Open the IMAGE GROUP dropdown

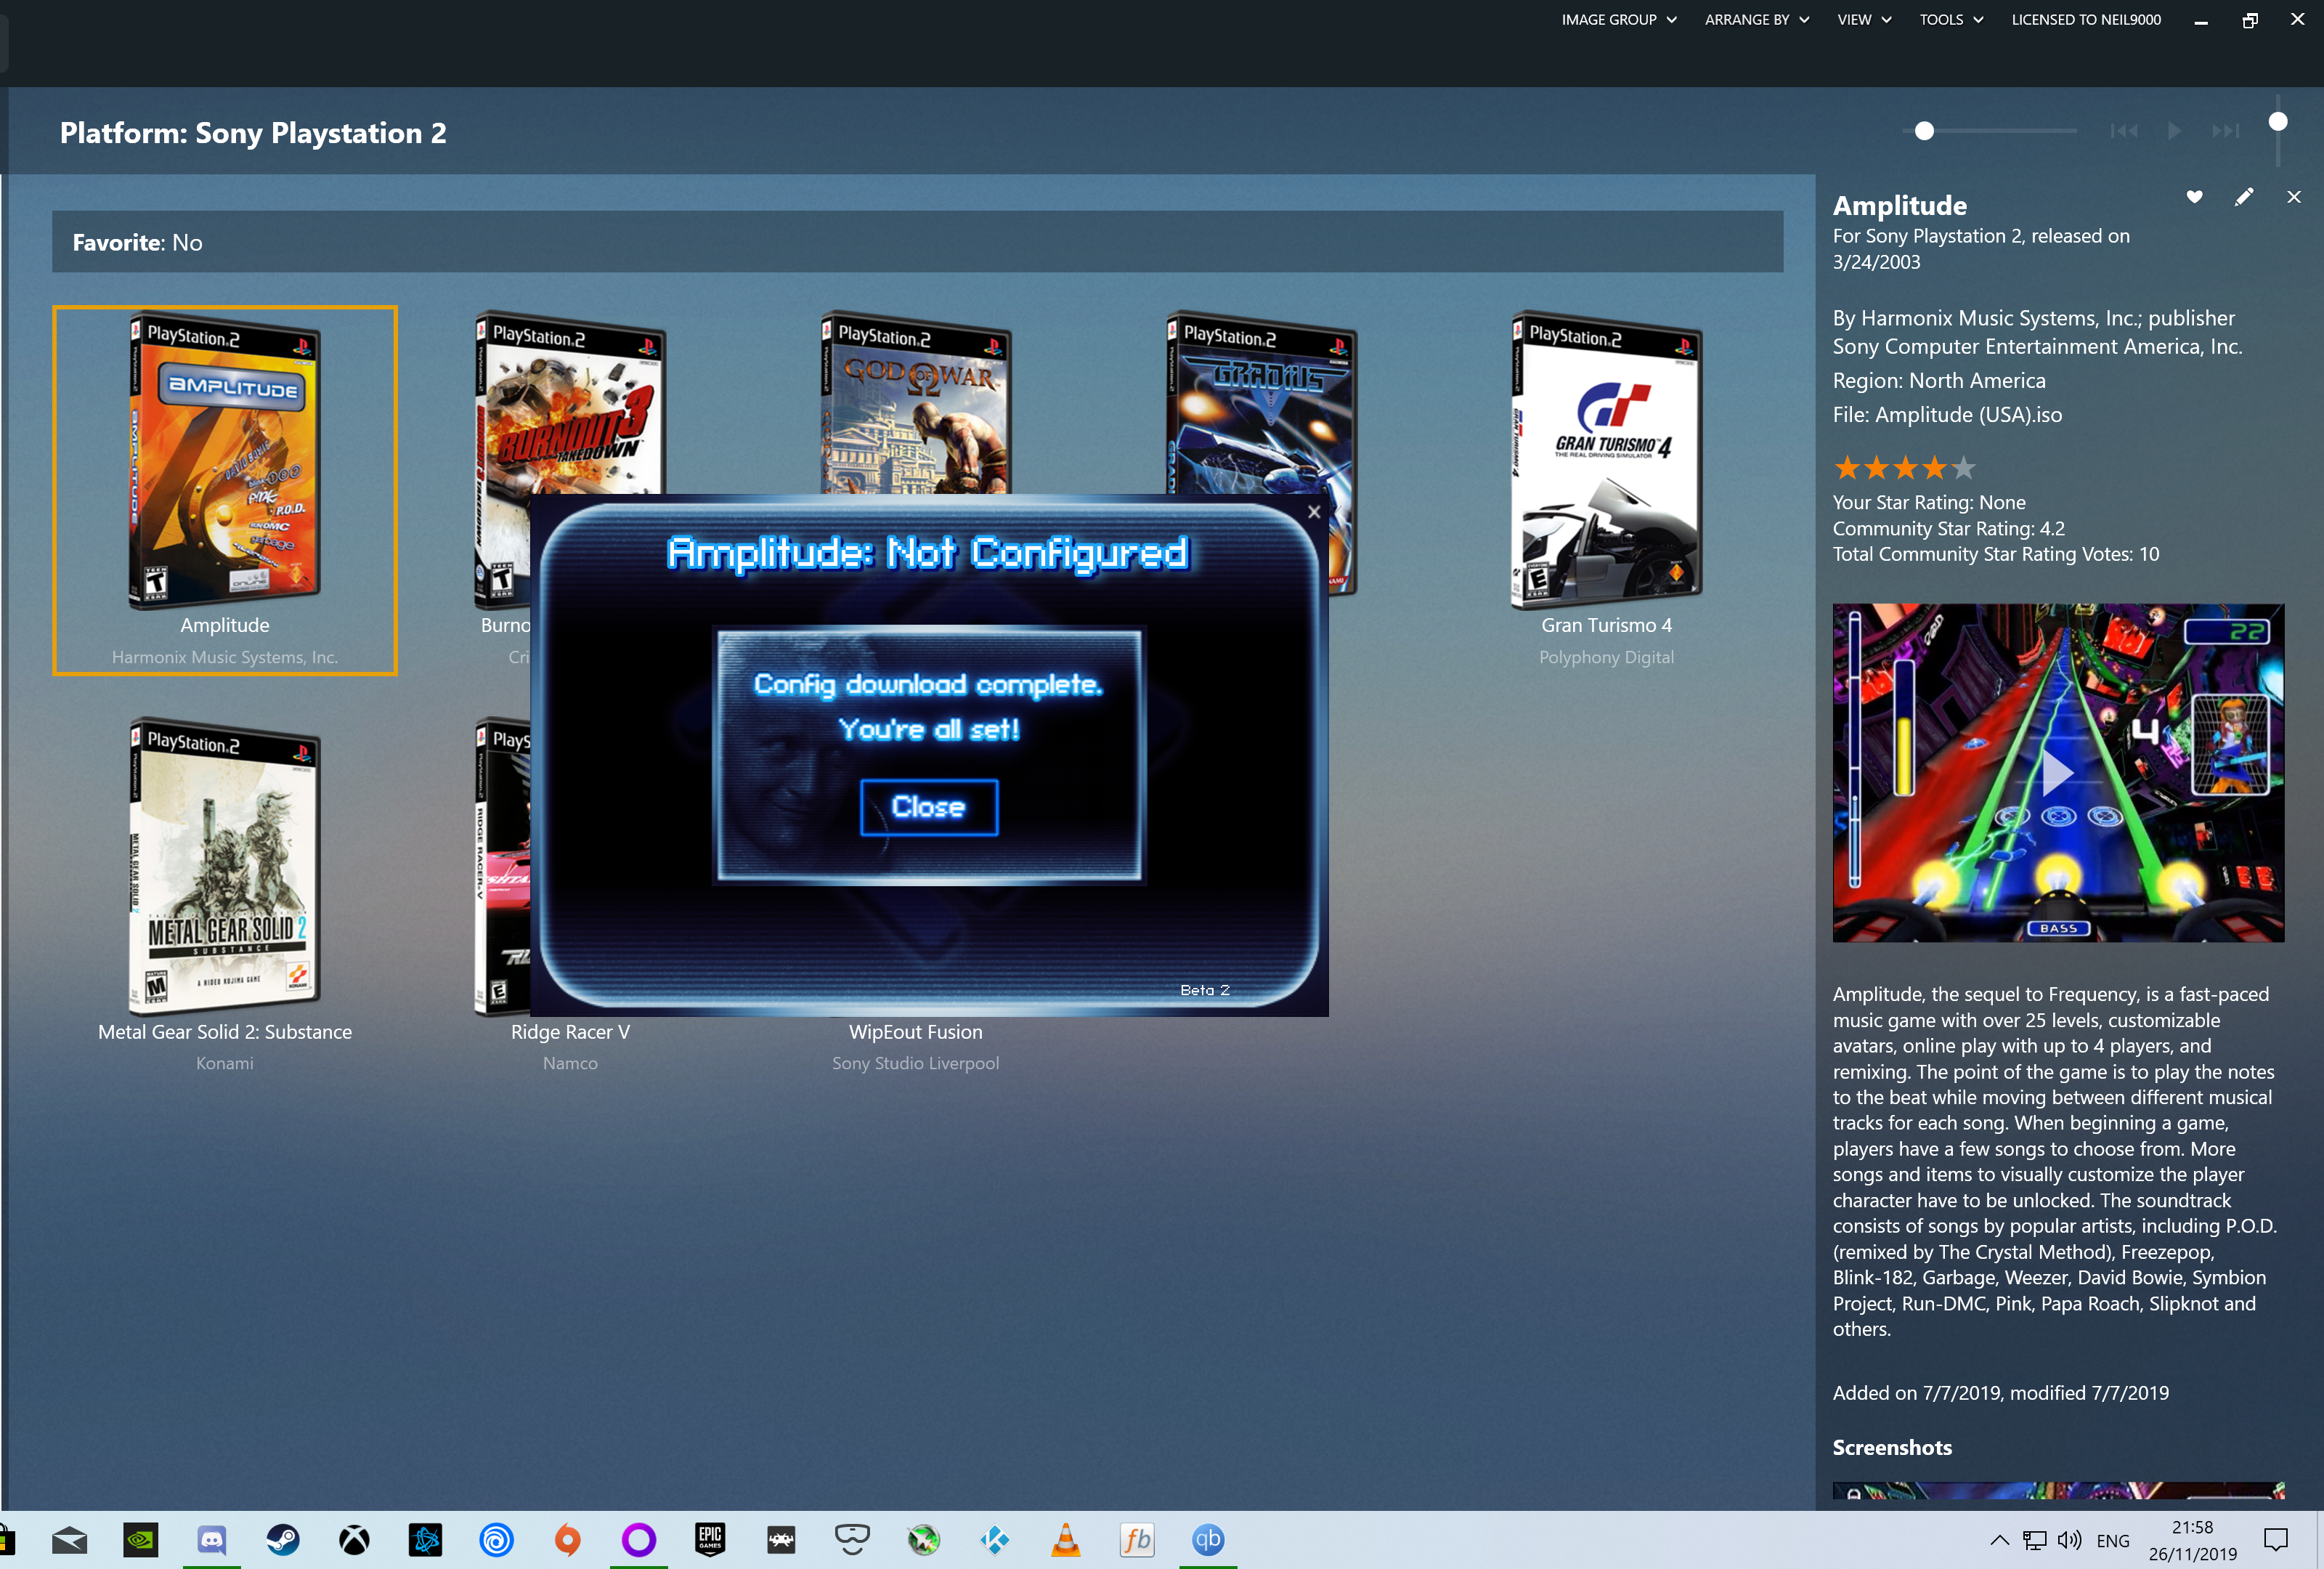point(1619,20)
